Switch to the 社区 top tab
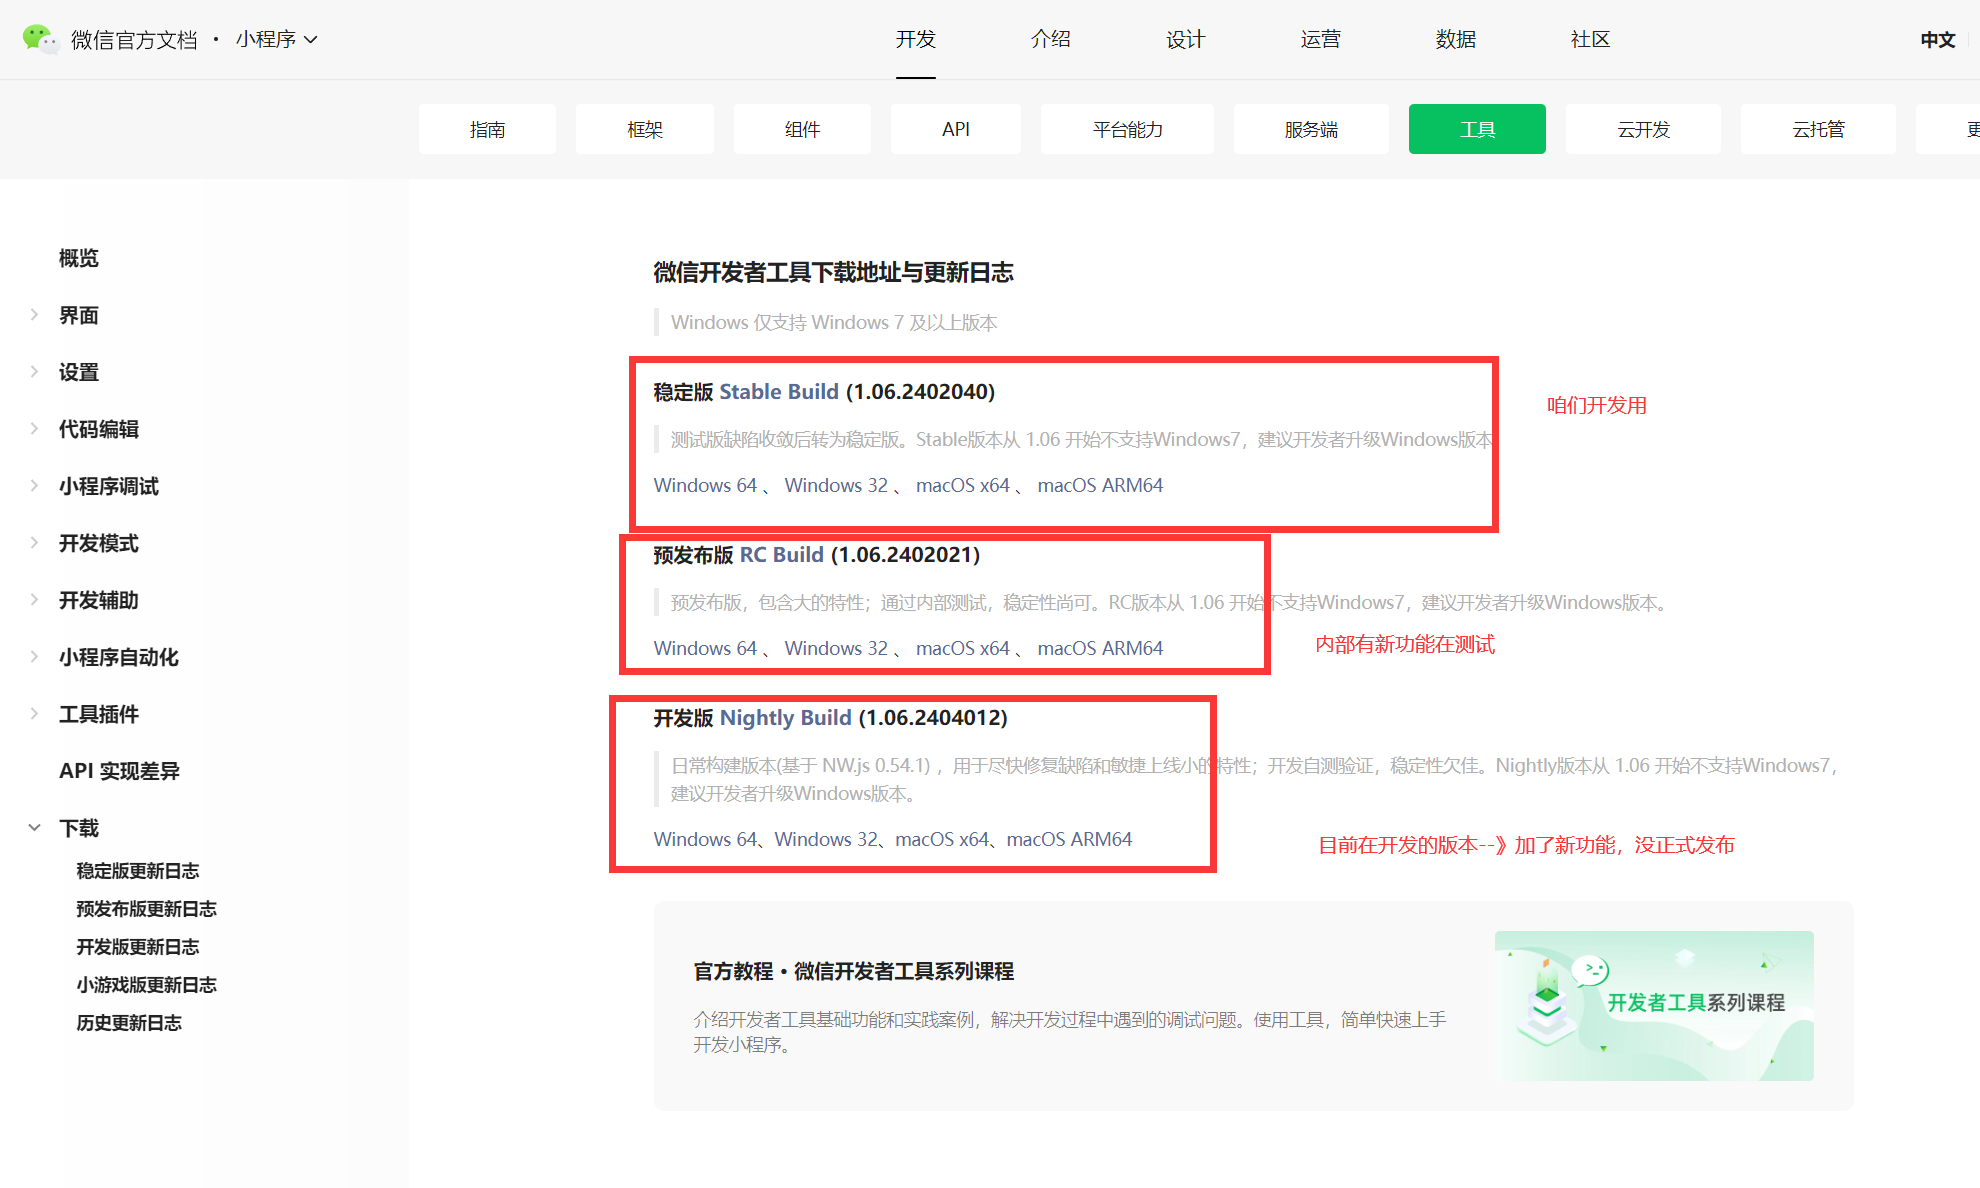1980x1188 pixels. (x=1591, y=39)
